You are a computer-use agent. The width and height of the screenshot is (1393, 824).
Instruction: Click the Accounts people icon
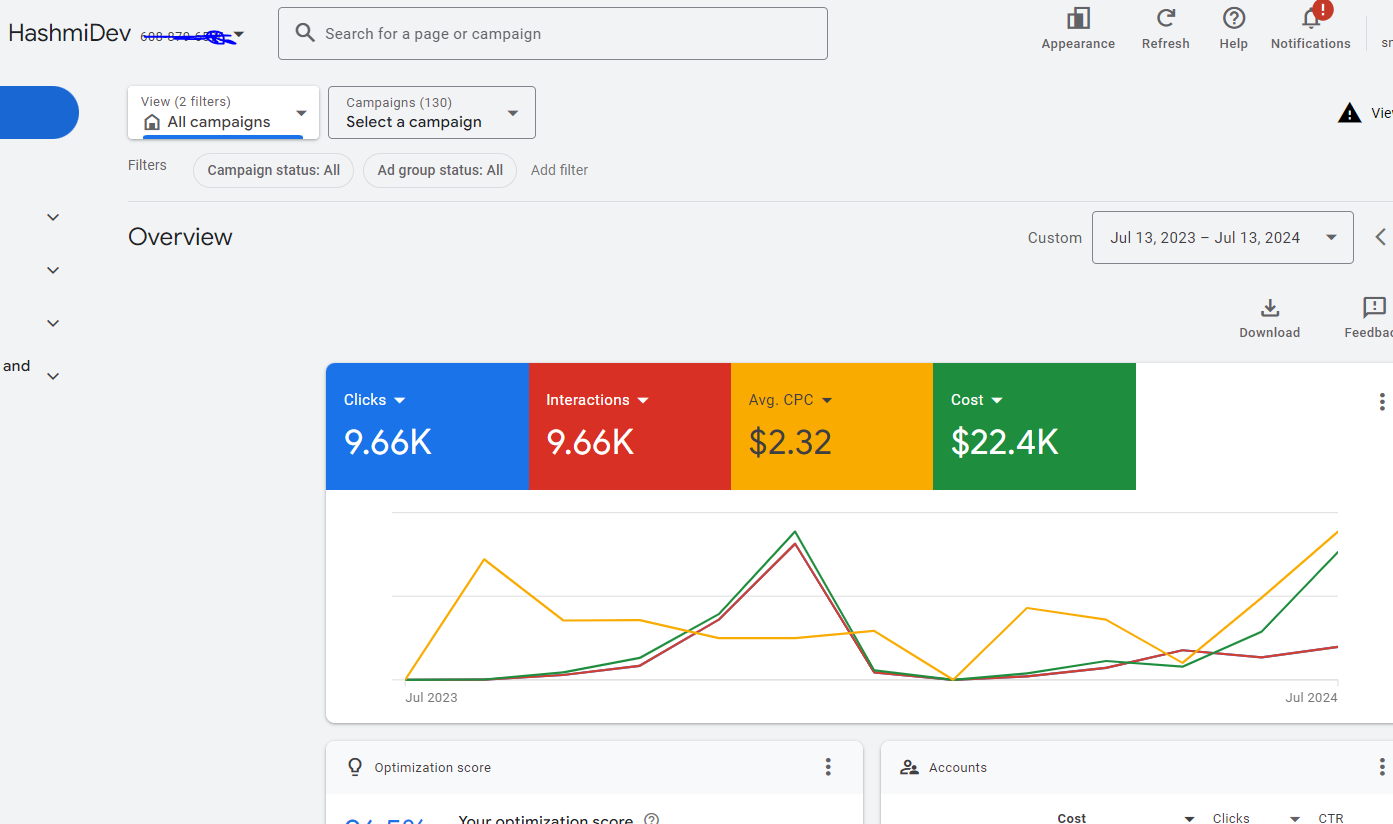tap(909, 767)
